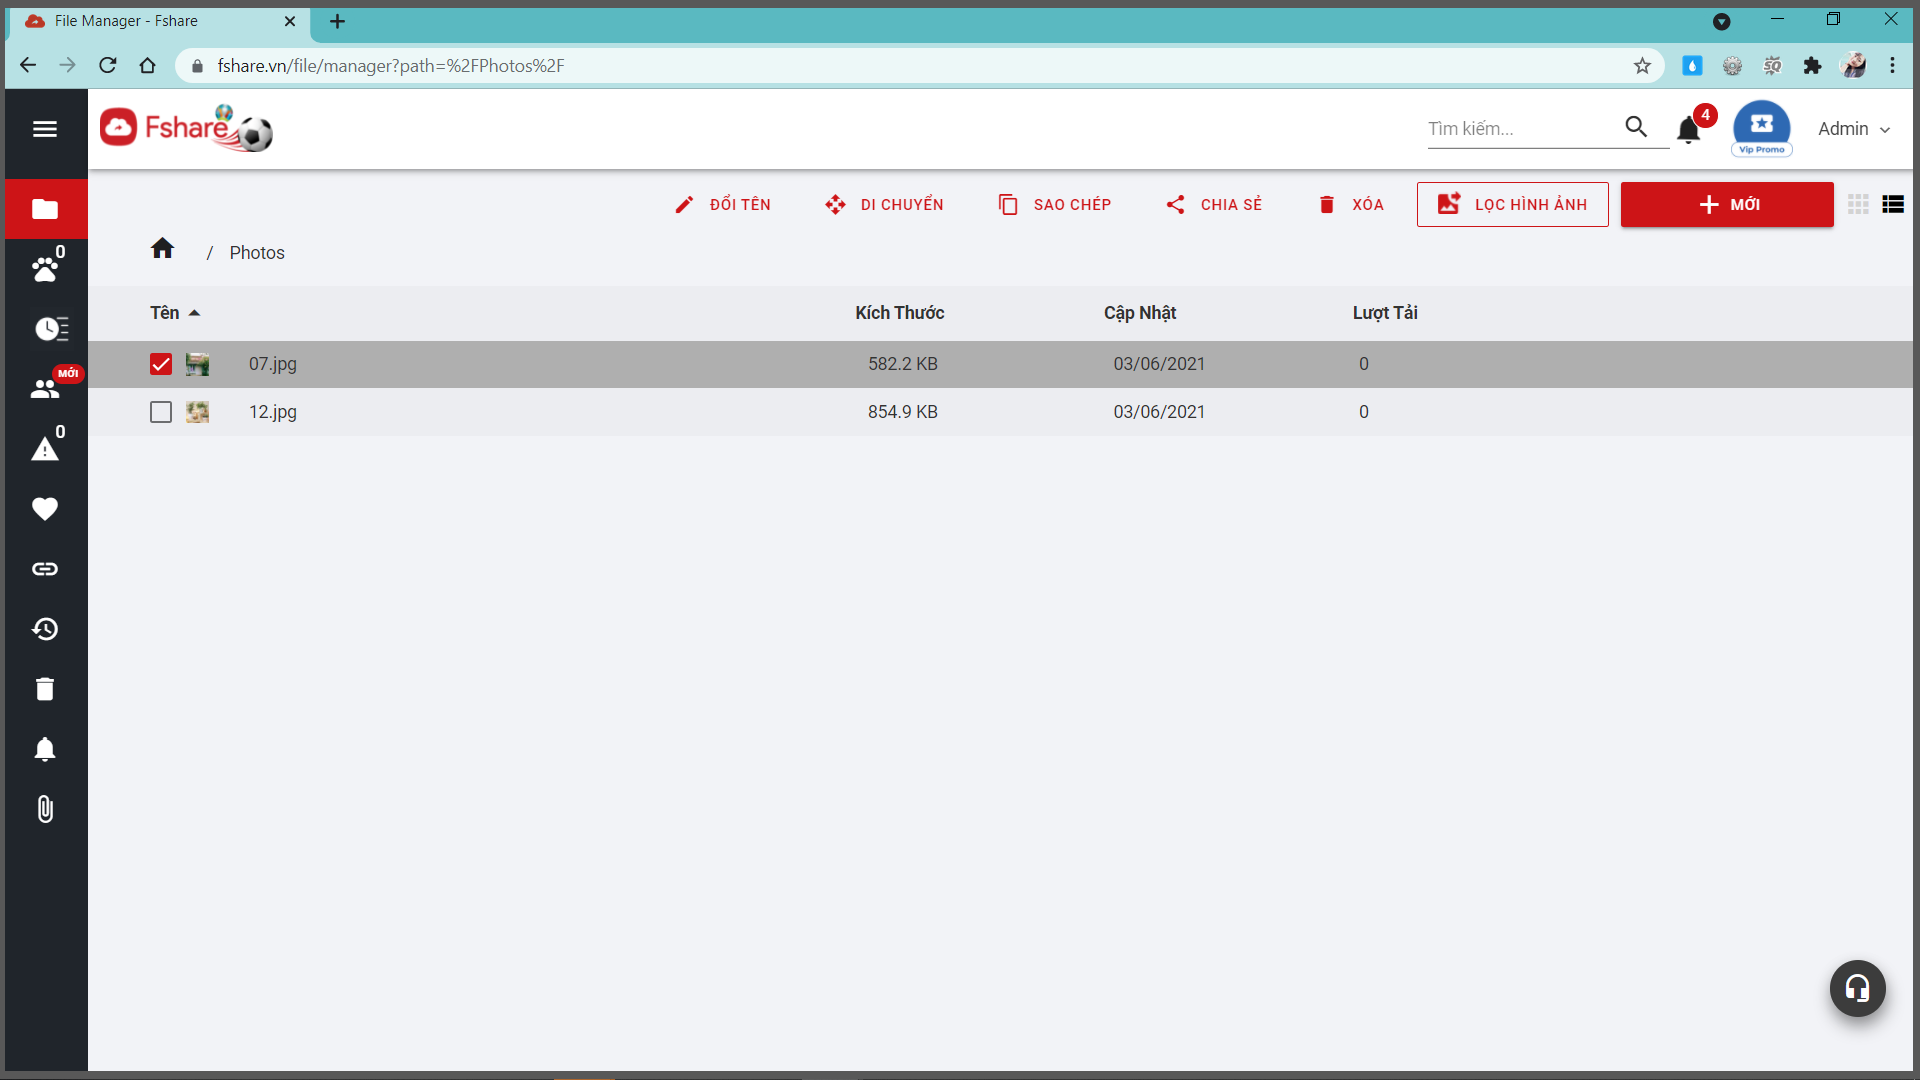Click the Tìm kiếm search field
Screen dimensions: 1920x1080
[1520, 129]
